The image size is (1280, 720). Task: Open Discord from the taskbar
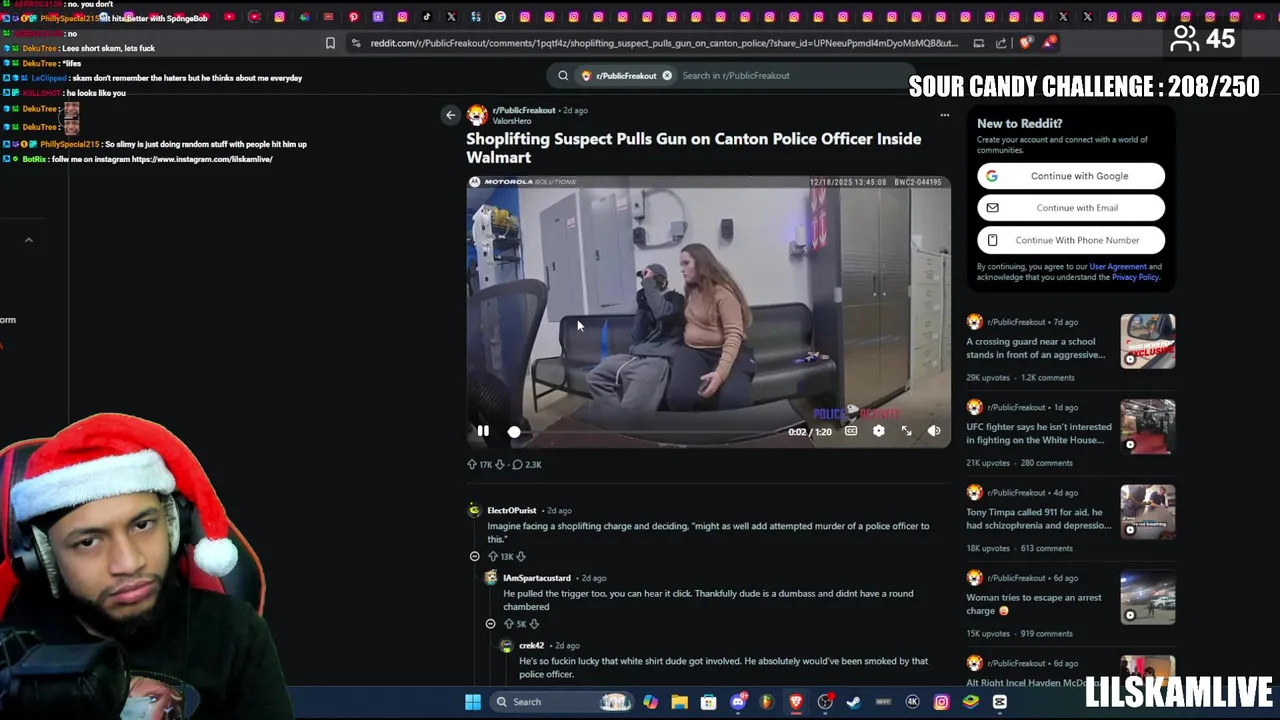click(738, 702)
